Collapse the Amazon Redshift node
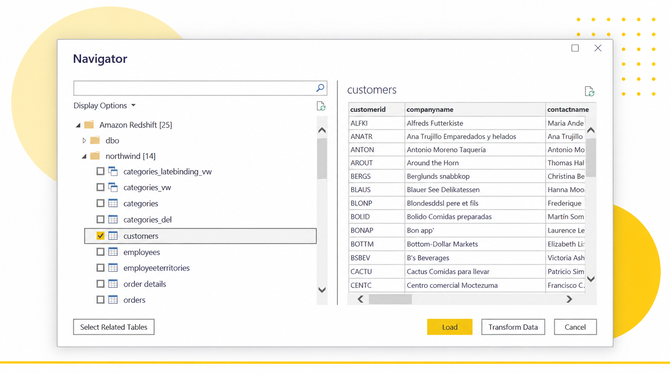Screen dimensions: 670x373 [78, 125]
